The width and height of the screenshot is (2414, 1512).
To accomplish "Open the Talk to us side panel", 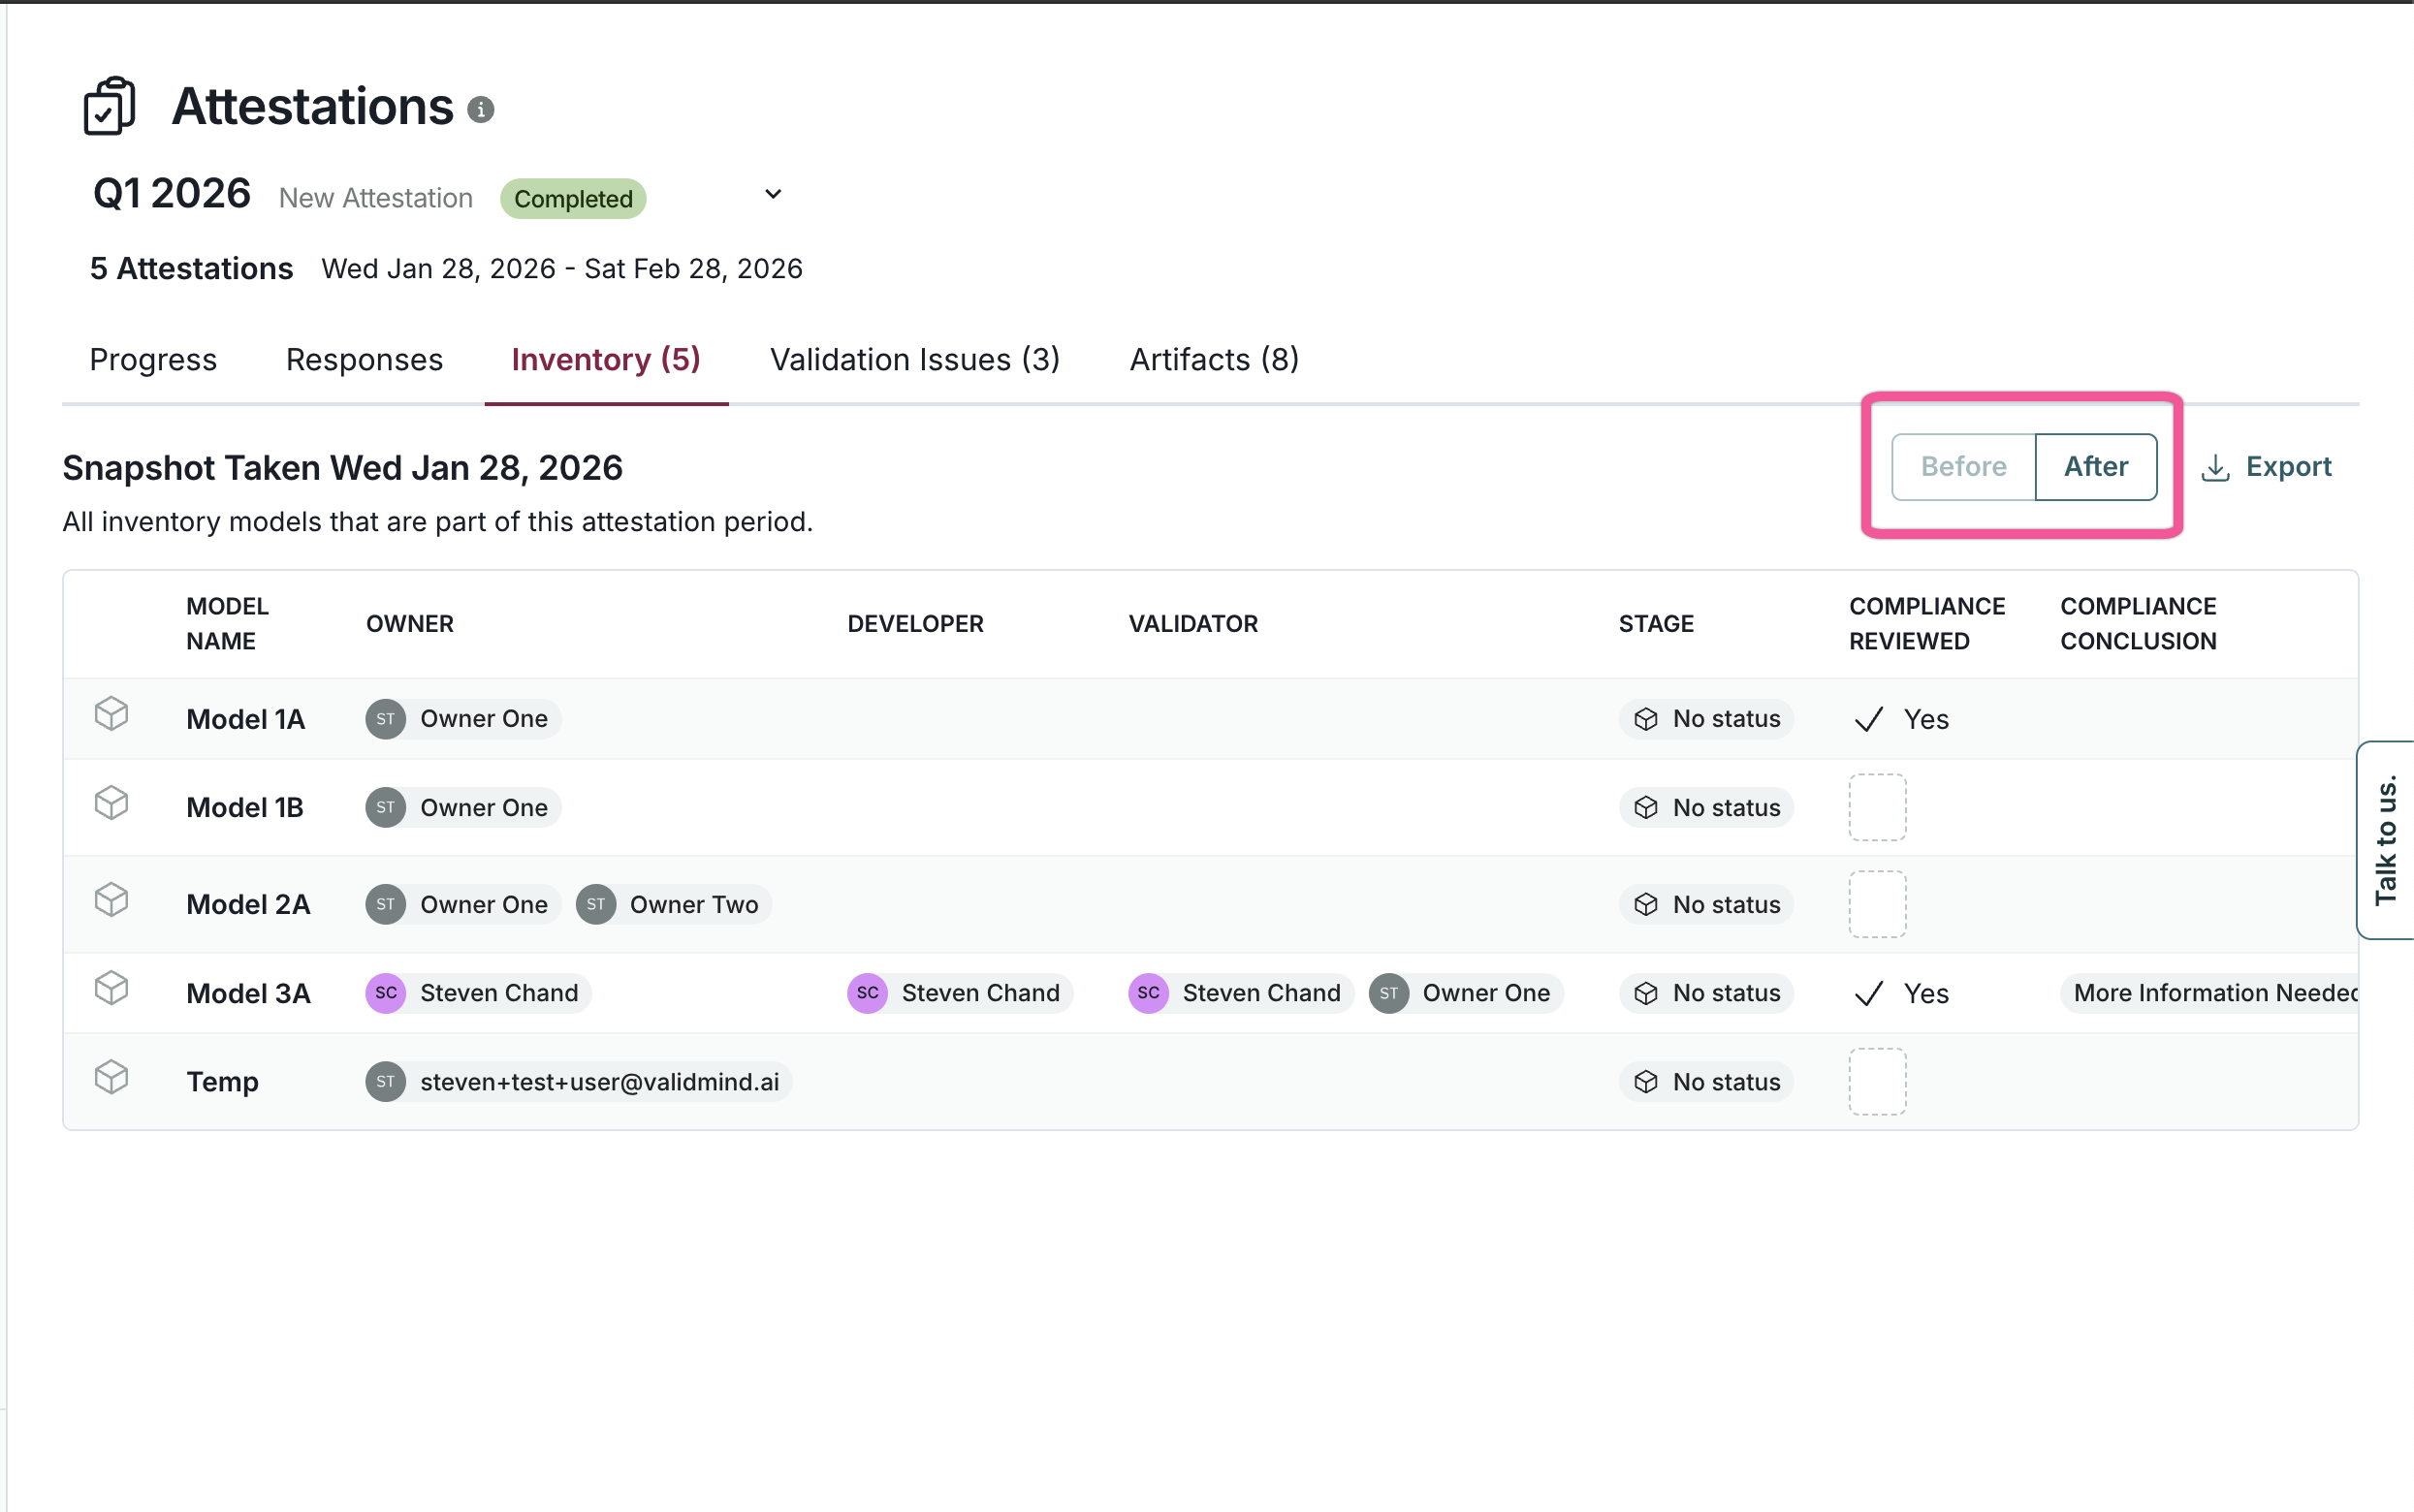I will pyautogui.click(x=2387, y=839).
